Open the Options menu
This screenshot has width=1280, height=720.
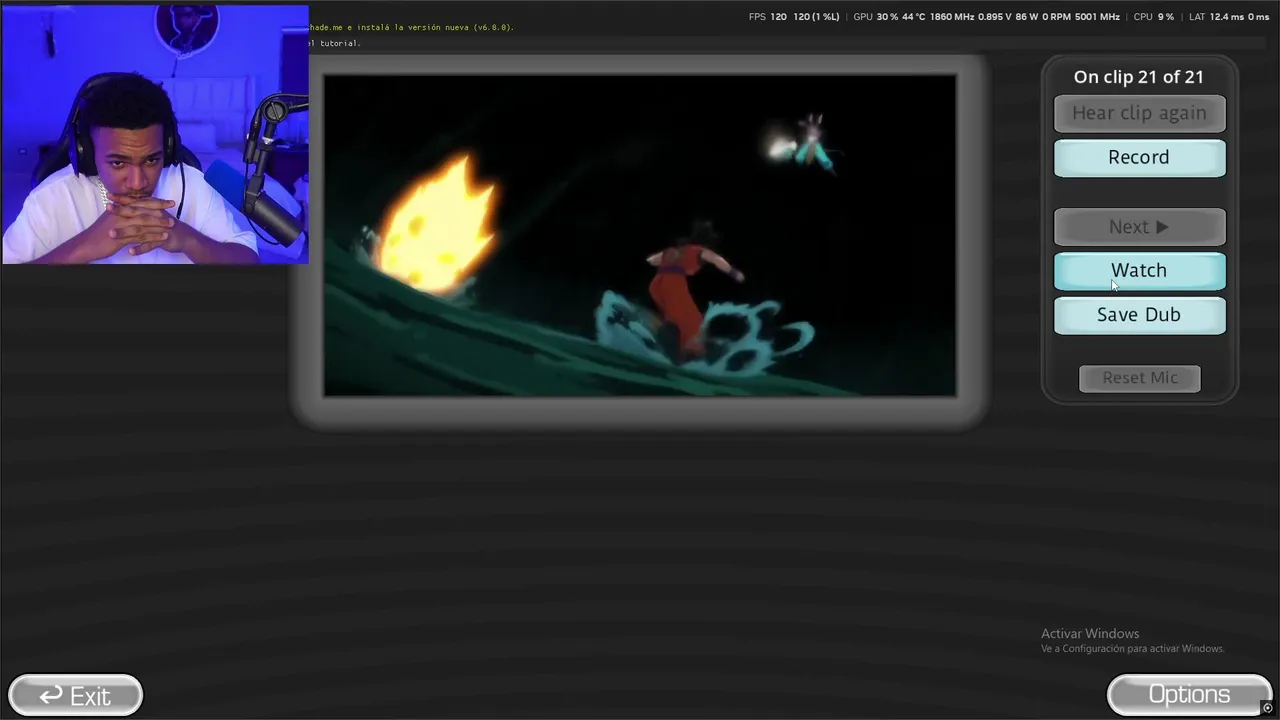pos(1189,695)
